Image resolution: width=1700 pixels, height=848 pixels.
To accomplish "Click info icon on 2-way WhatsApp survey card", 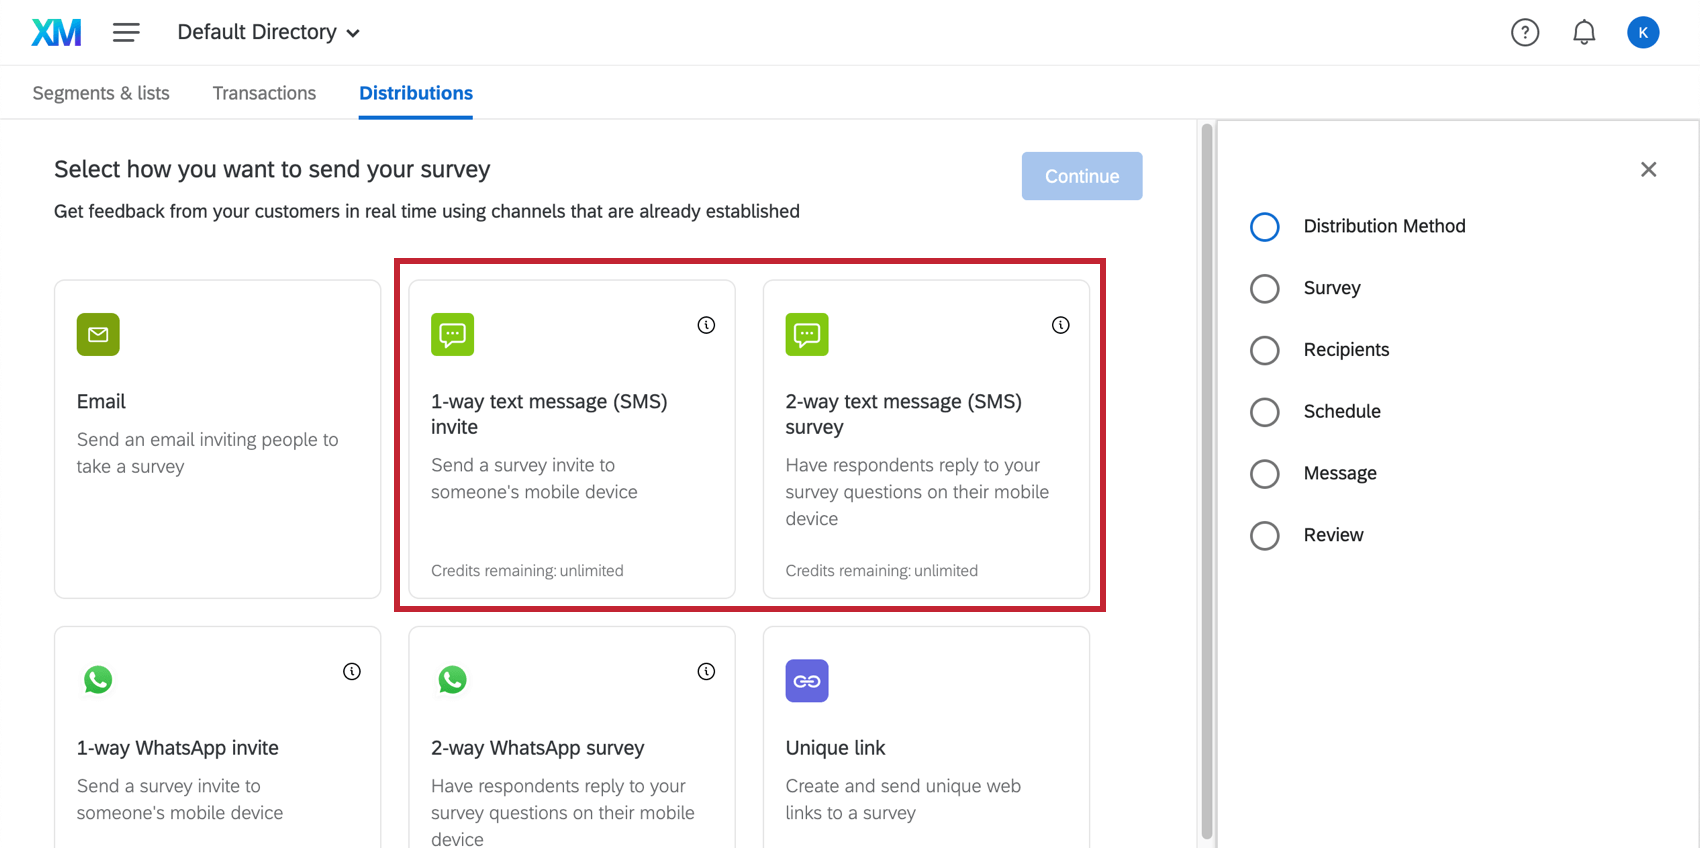I will pos(706,672).
